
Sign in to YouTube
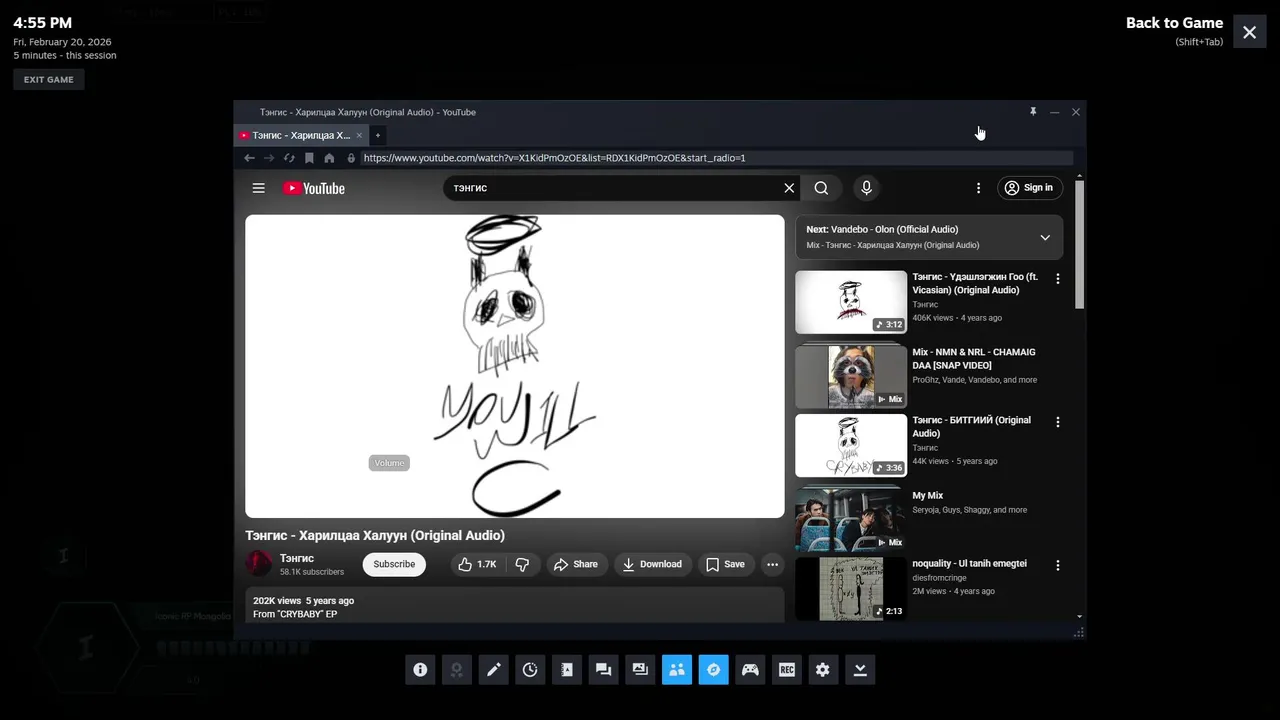point(1029,188)
